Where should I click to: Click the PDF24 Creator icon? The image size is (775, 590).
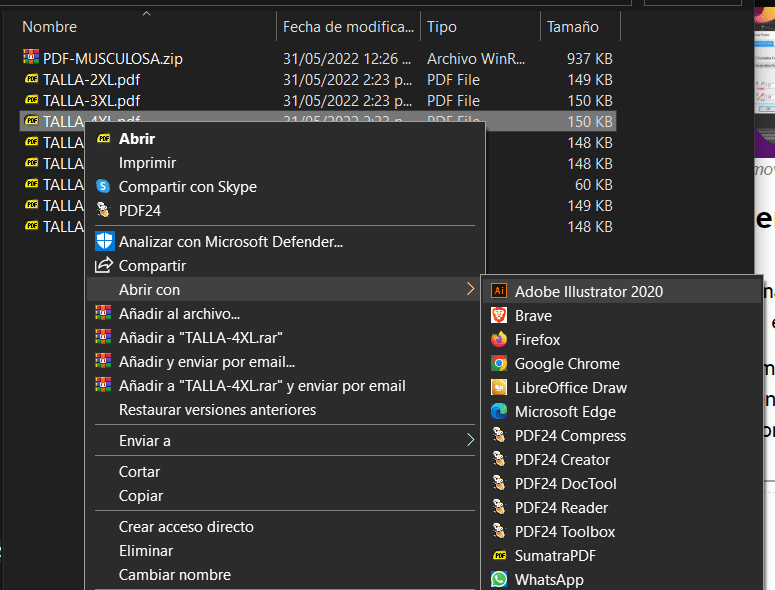tap(499, 459)
